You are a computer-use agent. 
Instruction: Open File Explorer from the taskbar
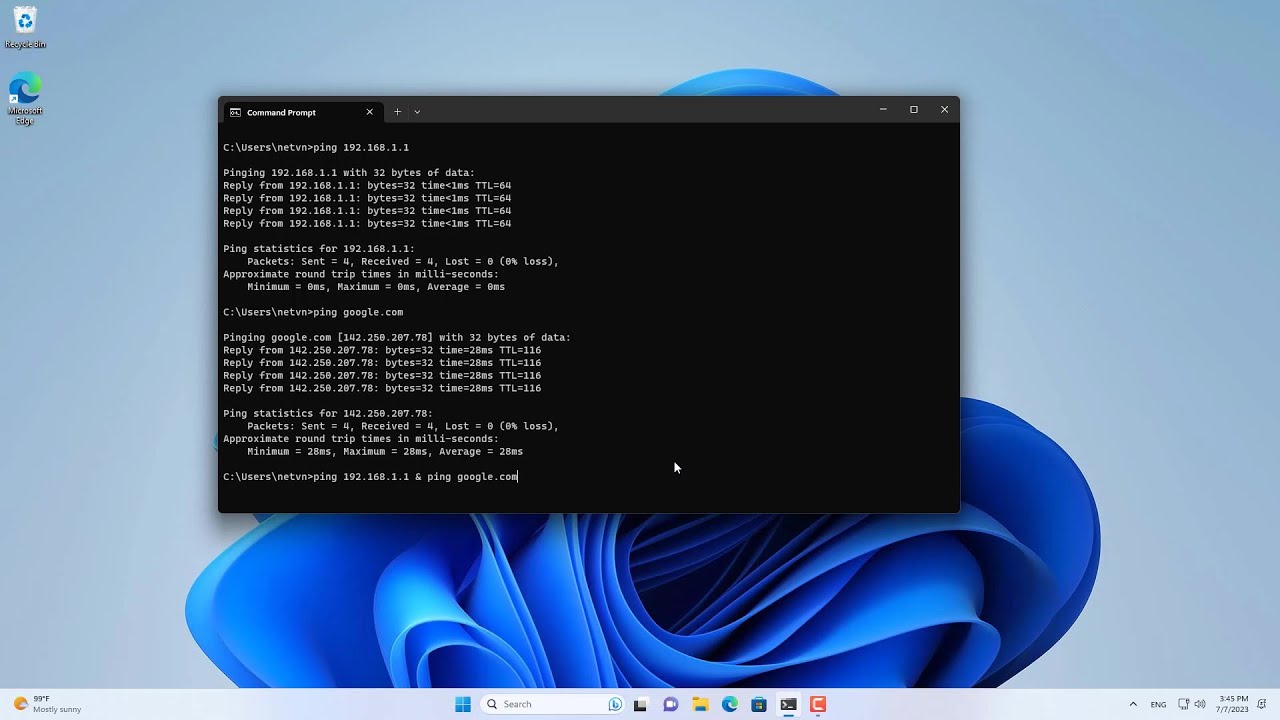[x=700, y=704]
